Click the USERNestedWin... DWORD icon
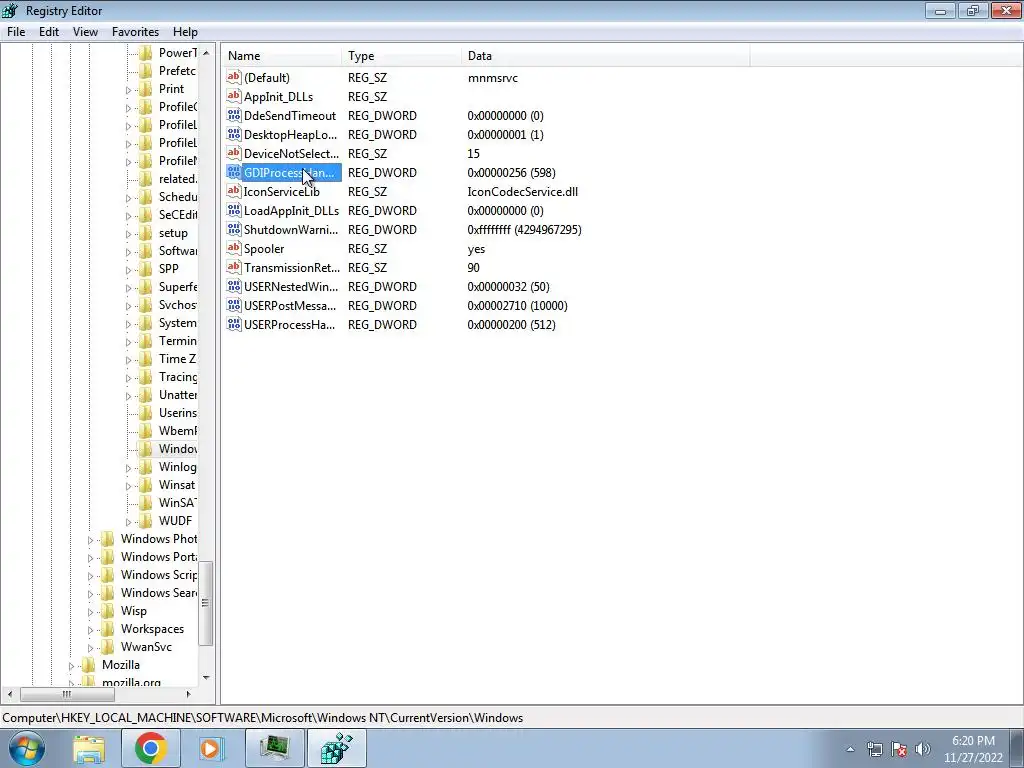 click(234, 285)
